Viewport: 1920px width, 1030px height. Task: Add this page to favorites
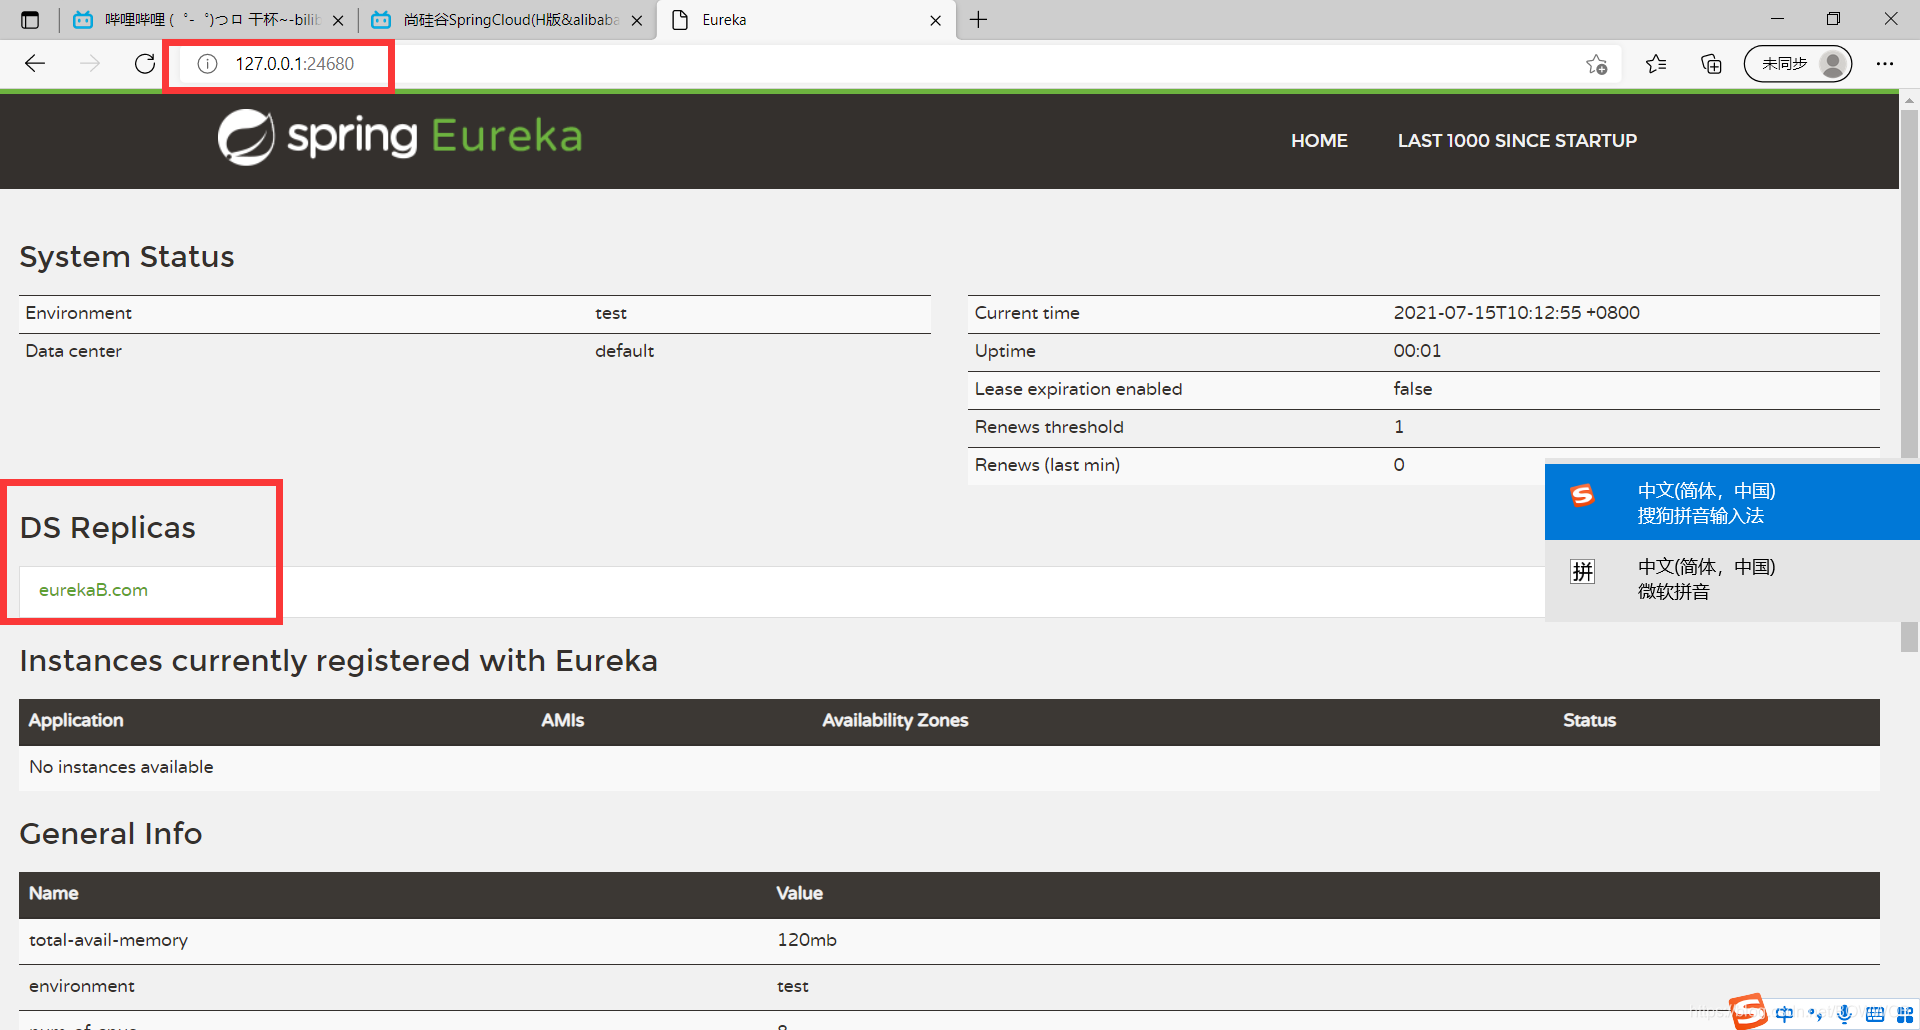pos(1597,64)
